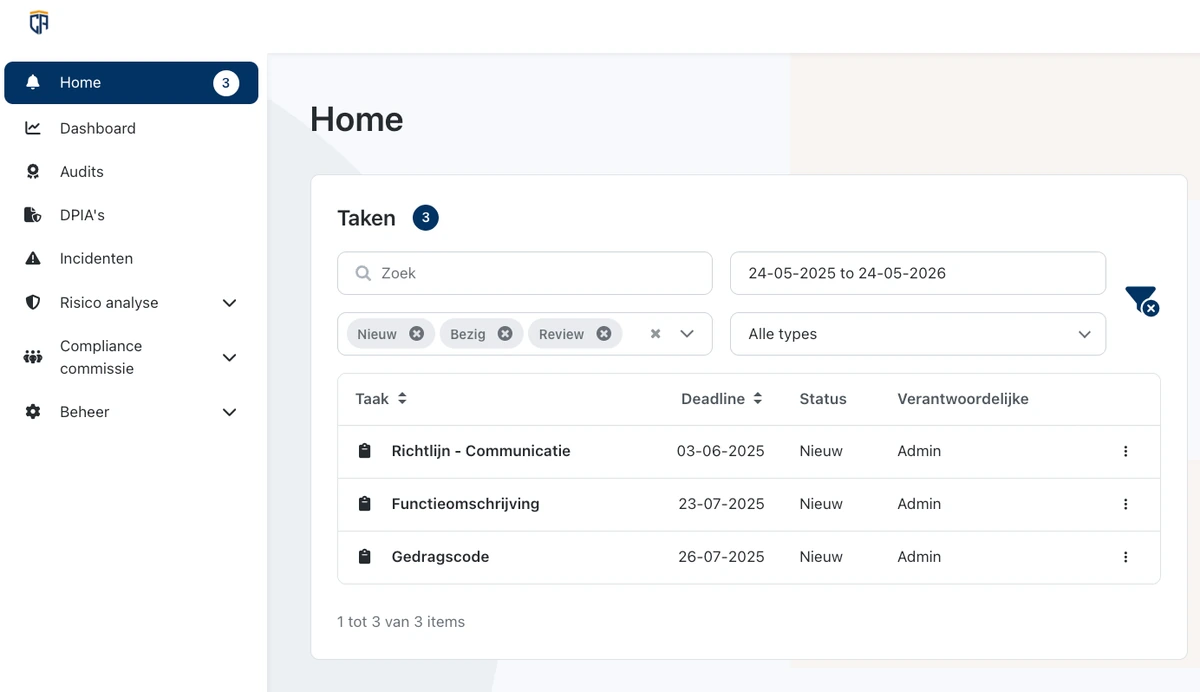Click the Dashboard chart icon
The image size is (1200, 692).
33,128
